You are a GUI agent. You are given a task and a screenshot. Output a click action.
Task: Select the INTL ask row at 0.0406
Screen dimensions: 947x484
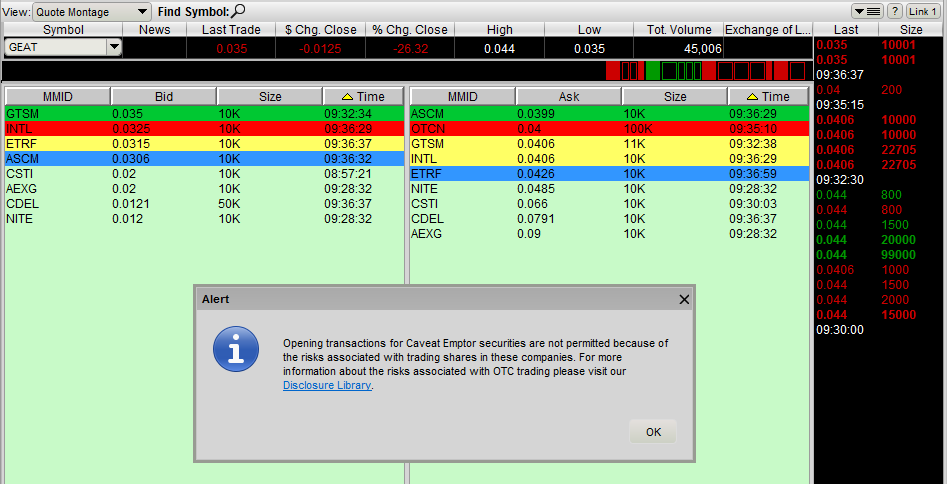[609, 159]
